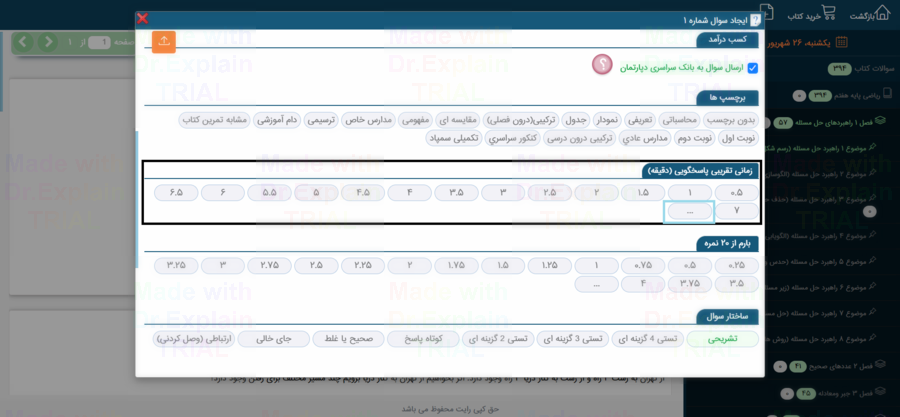900x417 pixels.
Task: Click the pin icon of موضوع 1
Action: click(x=873, y=148)
